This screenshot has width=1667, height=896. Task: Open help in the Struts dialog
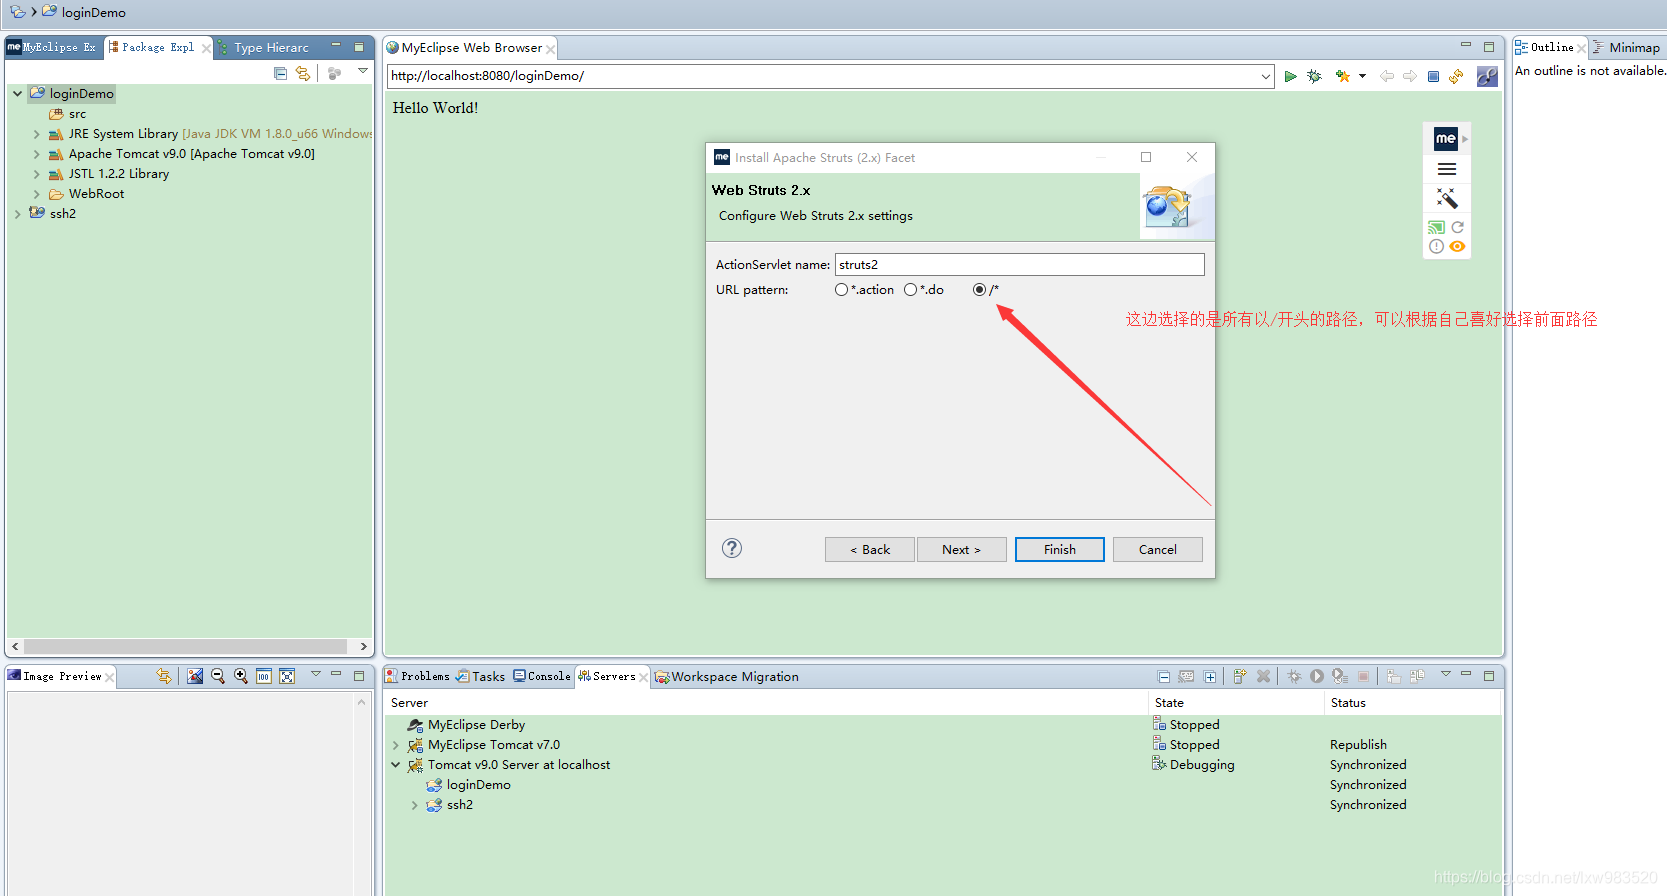coord(732,548)
